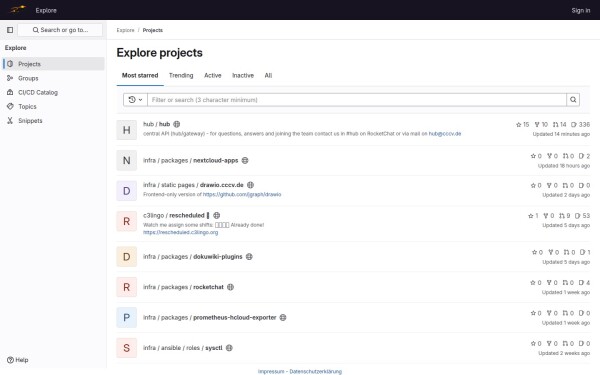
Task: Click globe icon next to sysctl
Action: tap(229, 348)
